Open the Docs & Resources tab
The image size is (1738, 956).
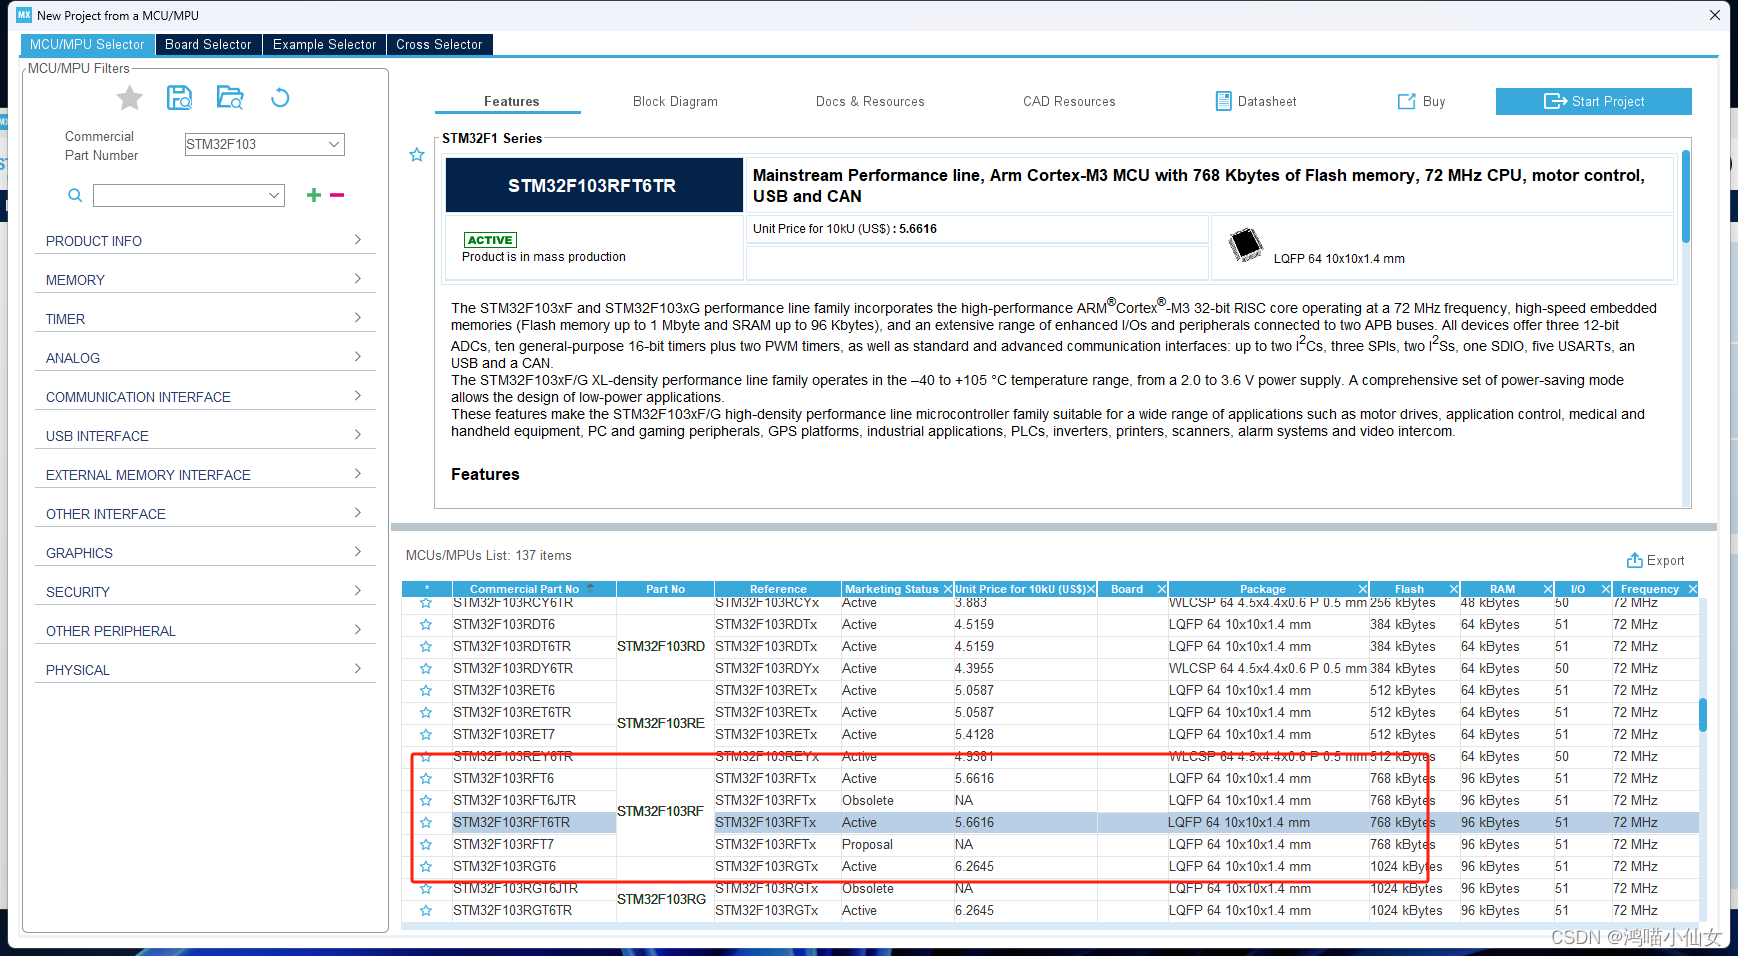(870, 101)
